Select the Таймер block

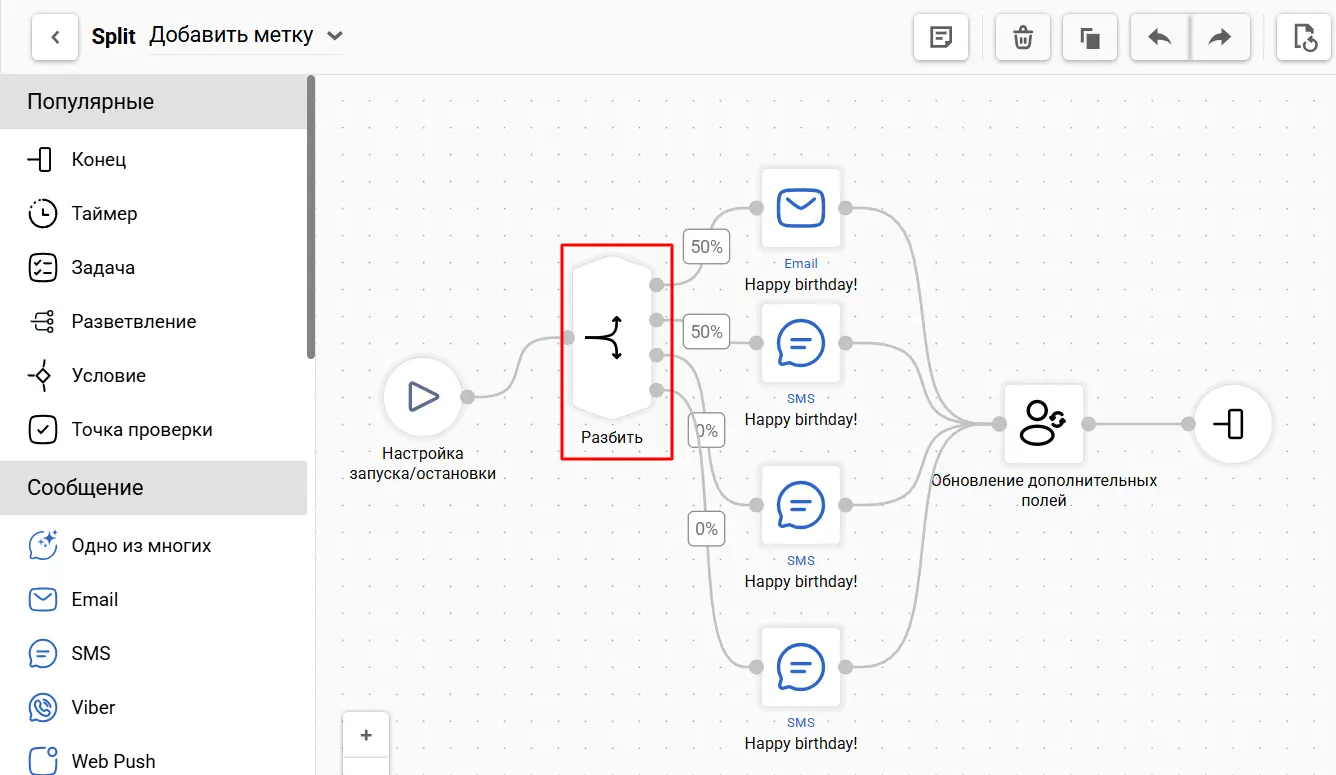pos(104,214)
